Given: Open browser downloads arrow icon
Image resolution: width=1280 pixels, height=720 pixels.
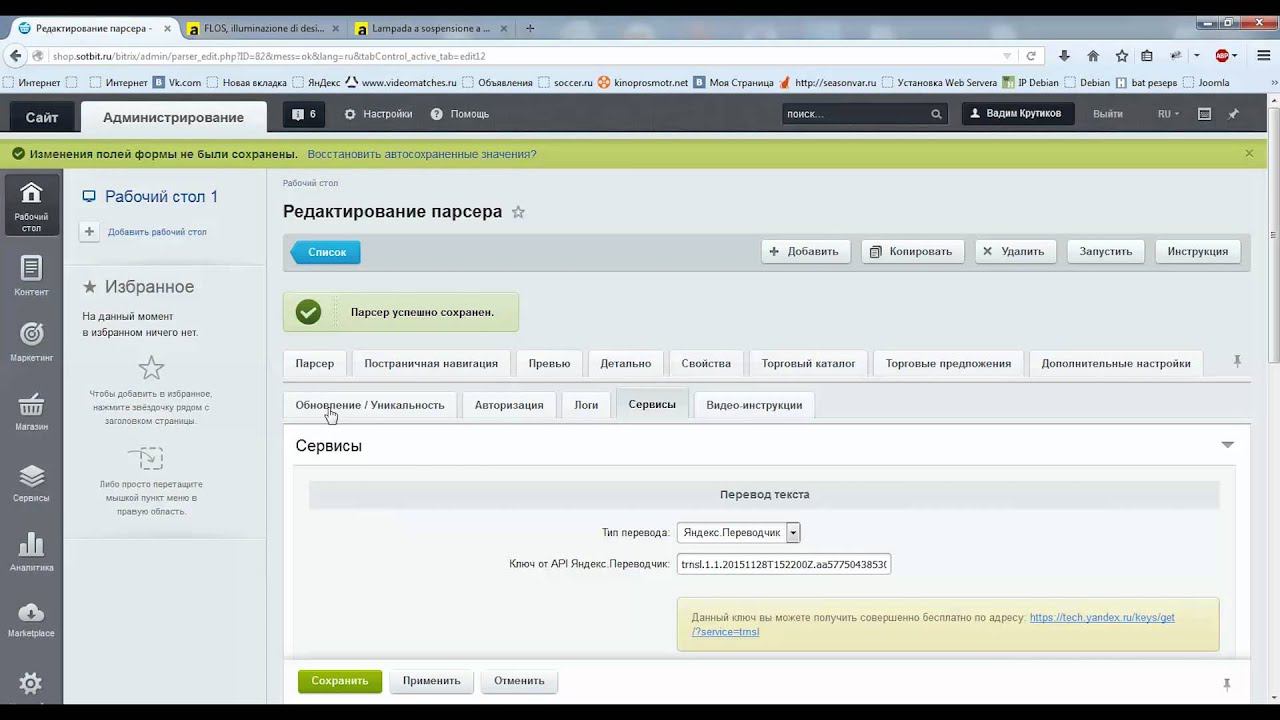Looking at the screenshot, I should coord(1064,56).
